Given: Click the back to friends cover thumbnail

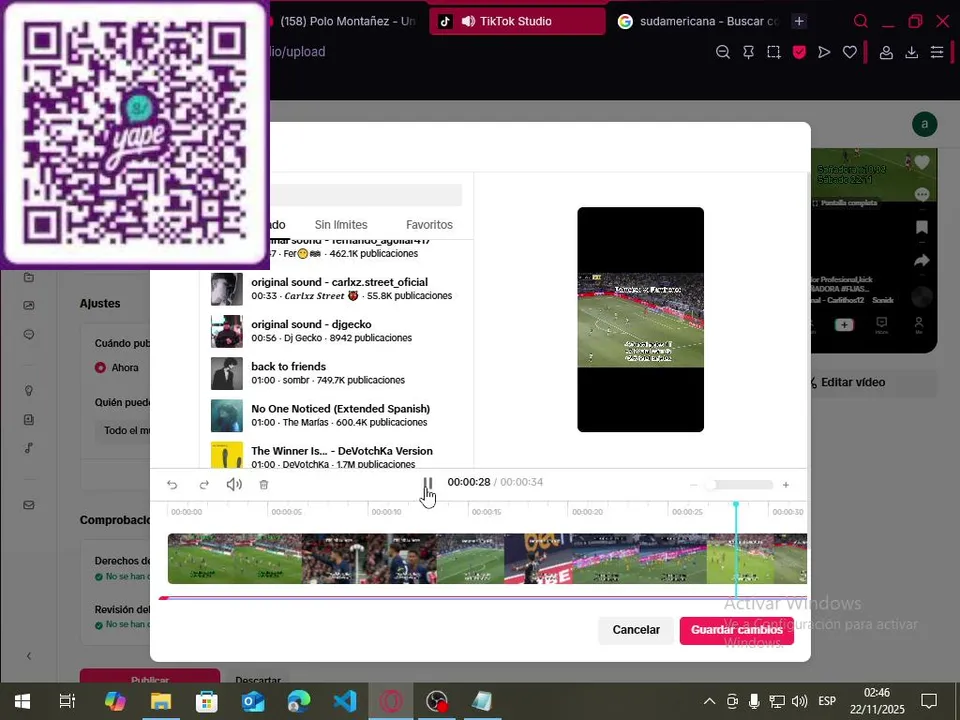Looking at the screenshot, I should tap(227, 373).
